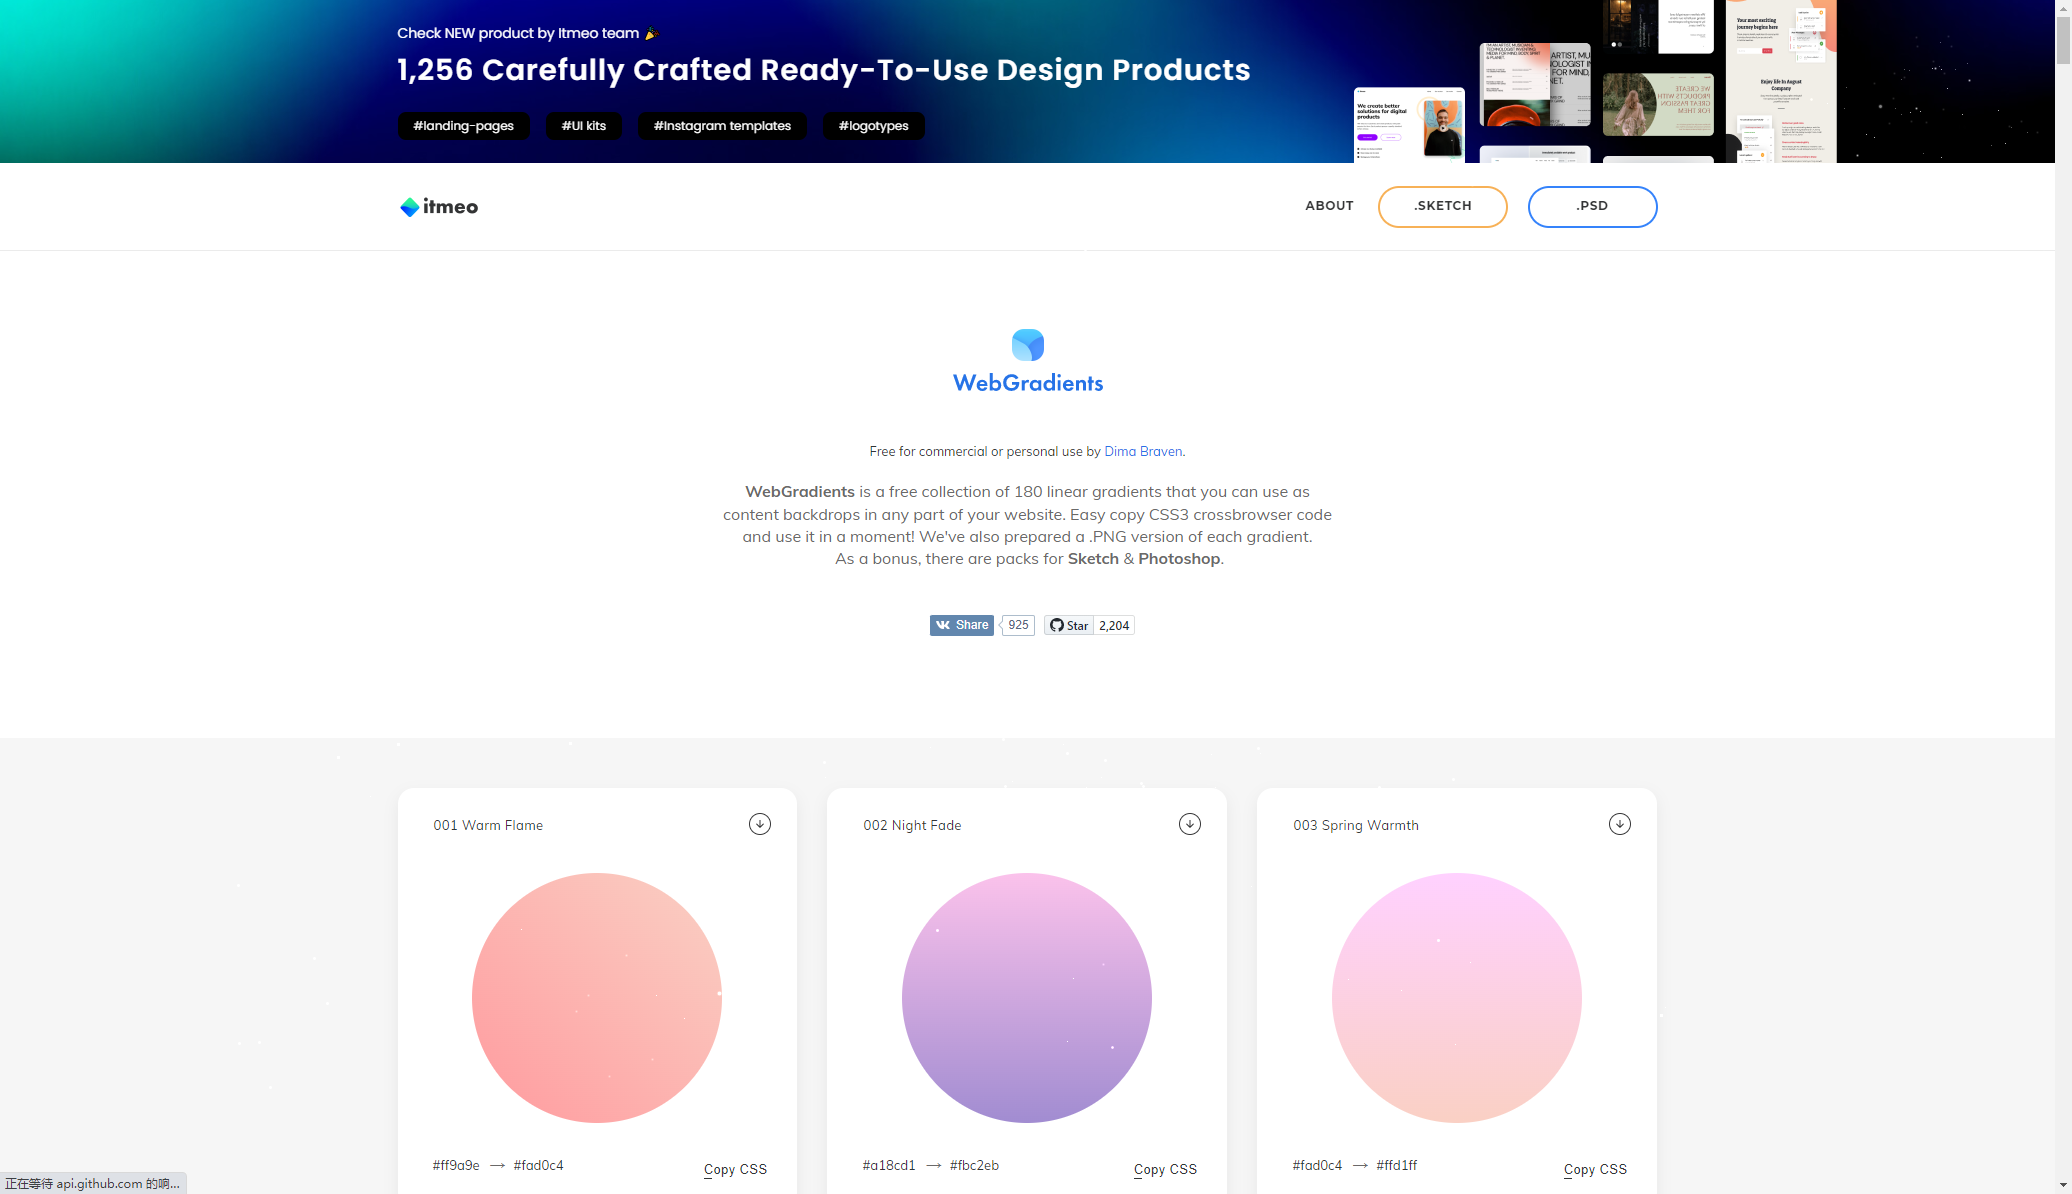Open the ABOUT menu item

point(1329,206)
